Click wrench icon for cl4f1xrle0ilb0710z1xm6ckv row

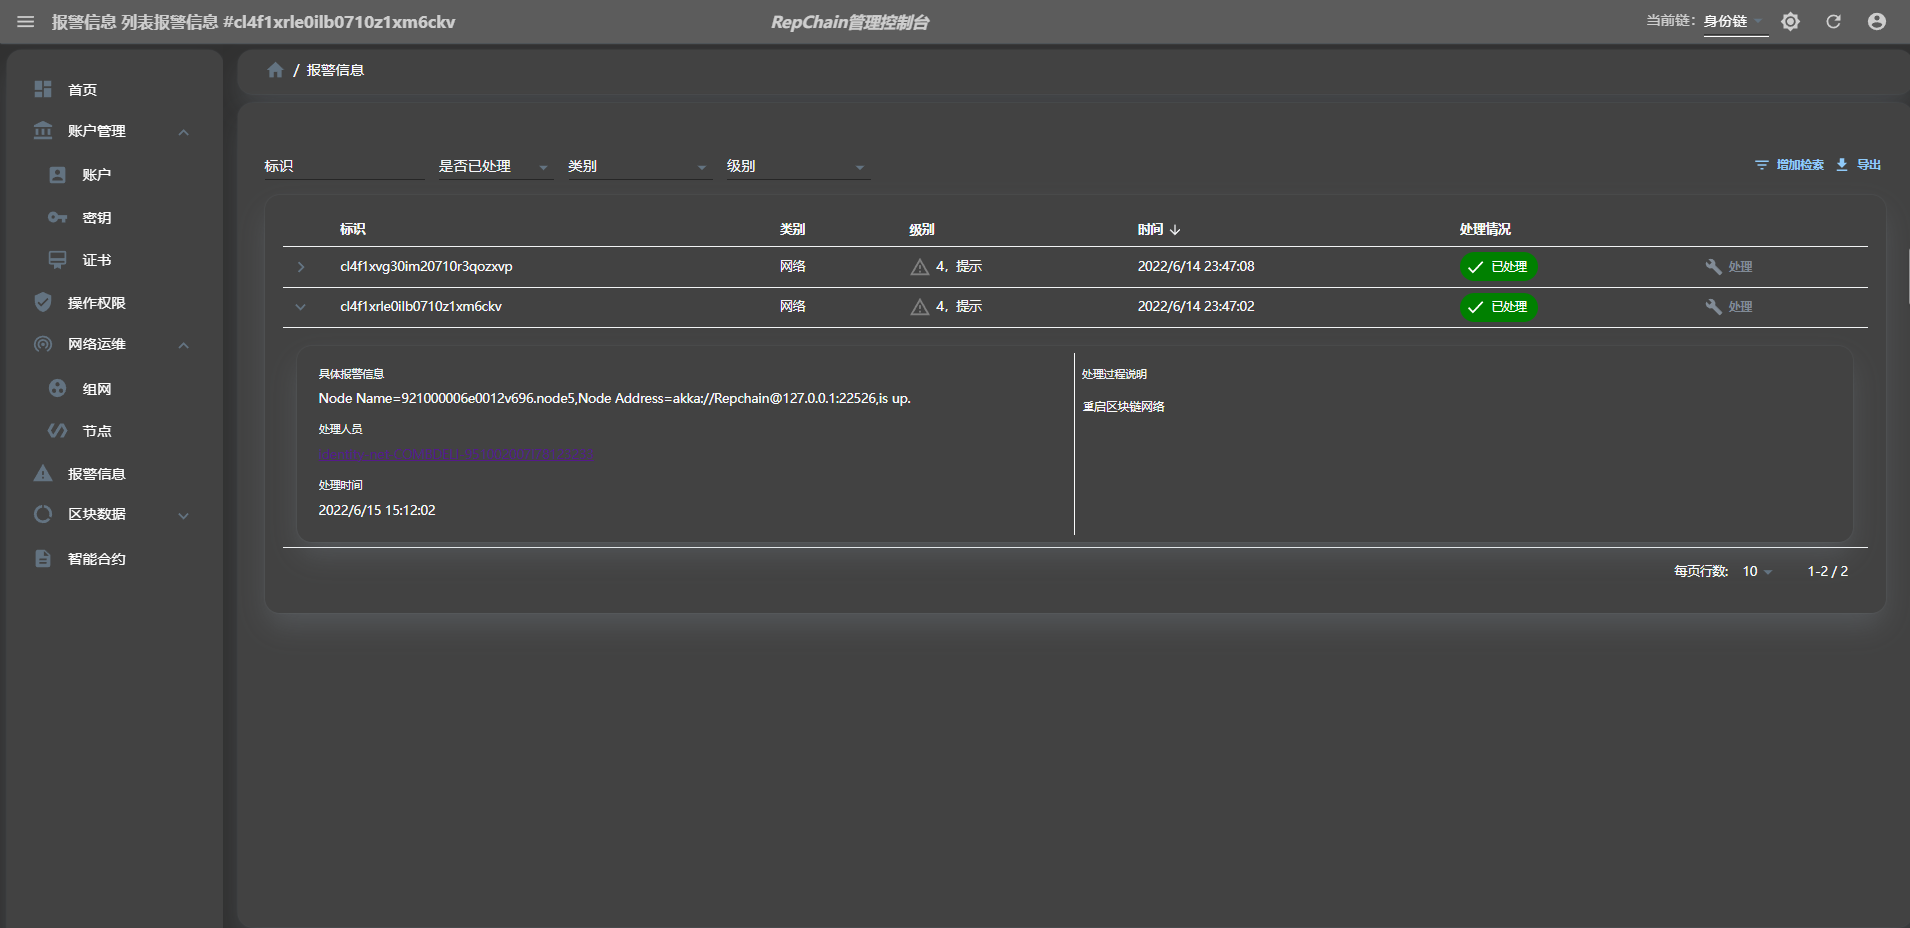click(1713, 307)
